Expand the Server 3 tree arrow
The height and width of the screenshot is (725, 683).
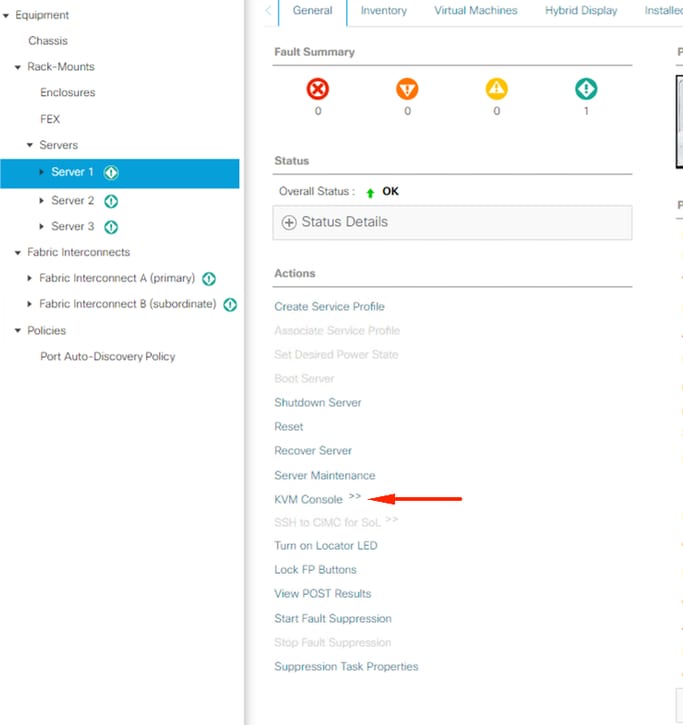coord(42,227)
